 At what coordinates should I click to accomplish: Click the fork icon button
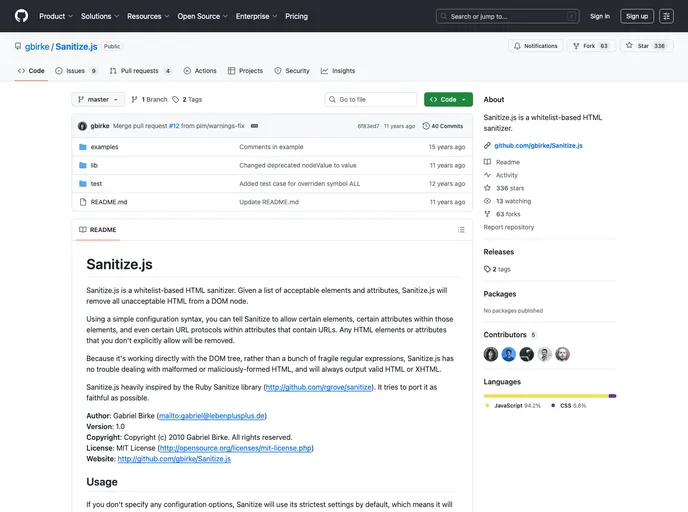tap(576, 46)
